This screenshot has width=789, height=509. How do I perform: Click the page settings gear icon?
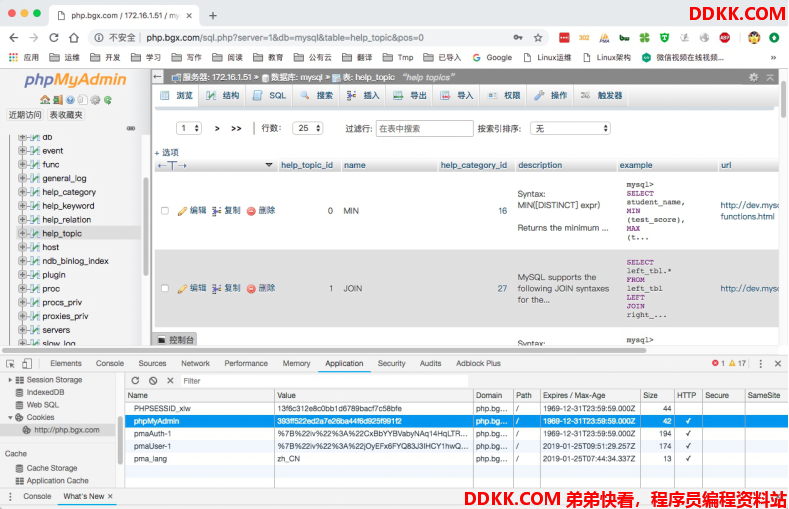753,77
